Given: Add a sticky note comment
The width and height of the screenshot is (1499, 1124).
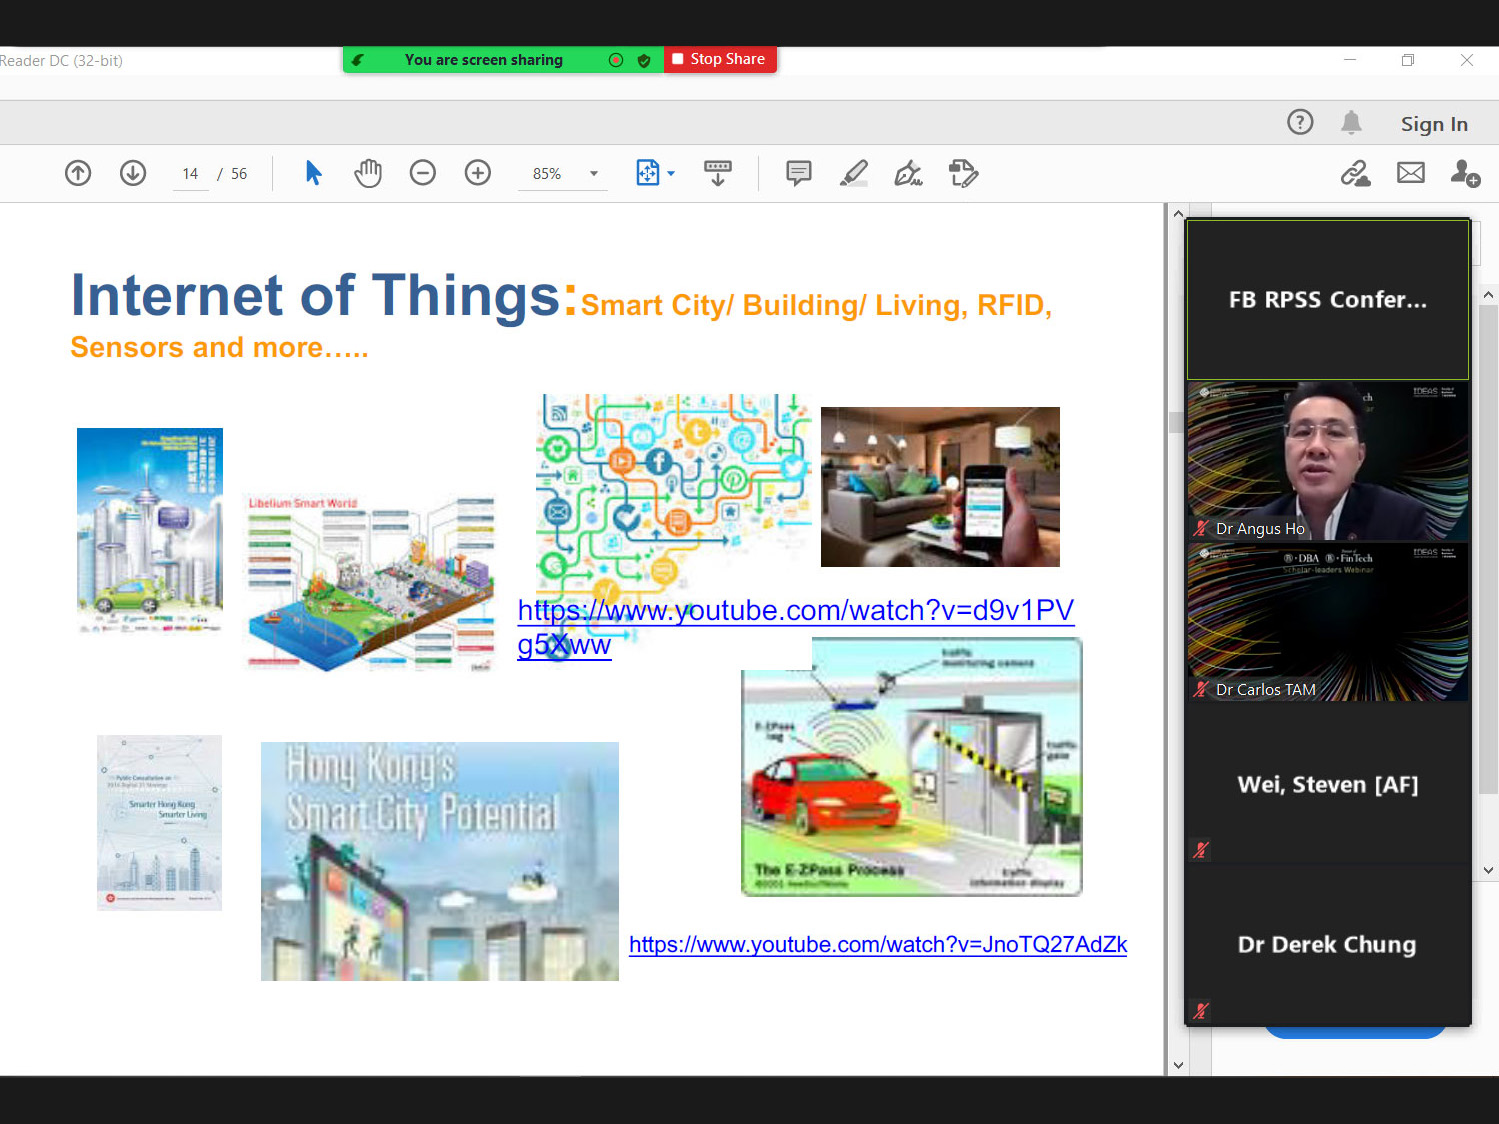Looking at the screenshot, I should (x=798, y=173).
